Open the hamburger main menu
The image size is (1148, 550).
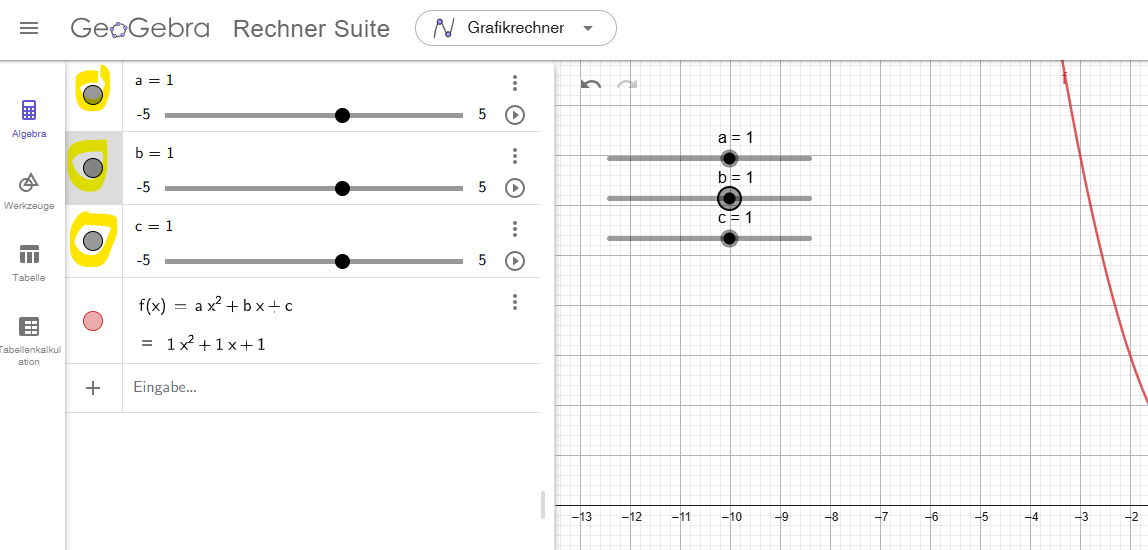[29, 28]
